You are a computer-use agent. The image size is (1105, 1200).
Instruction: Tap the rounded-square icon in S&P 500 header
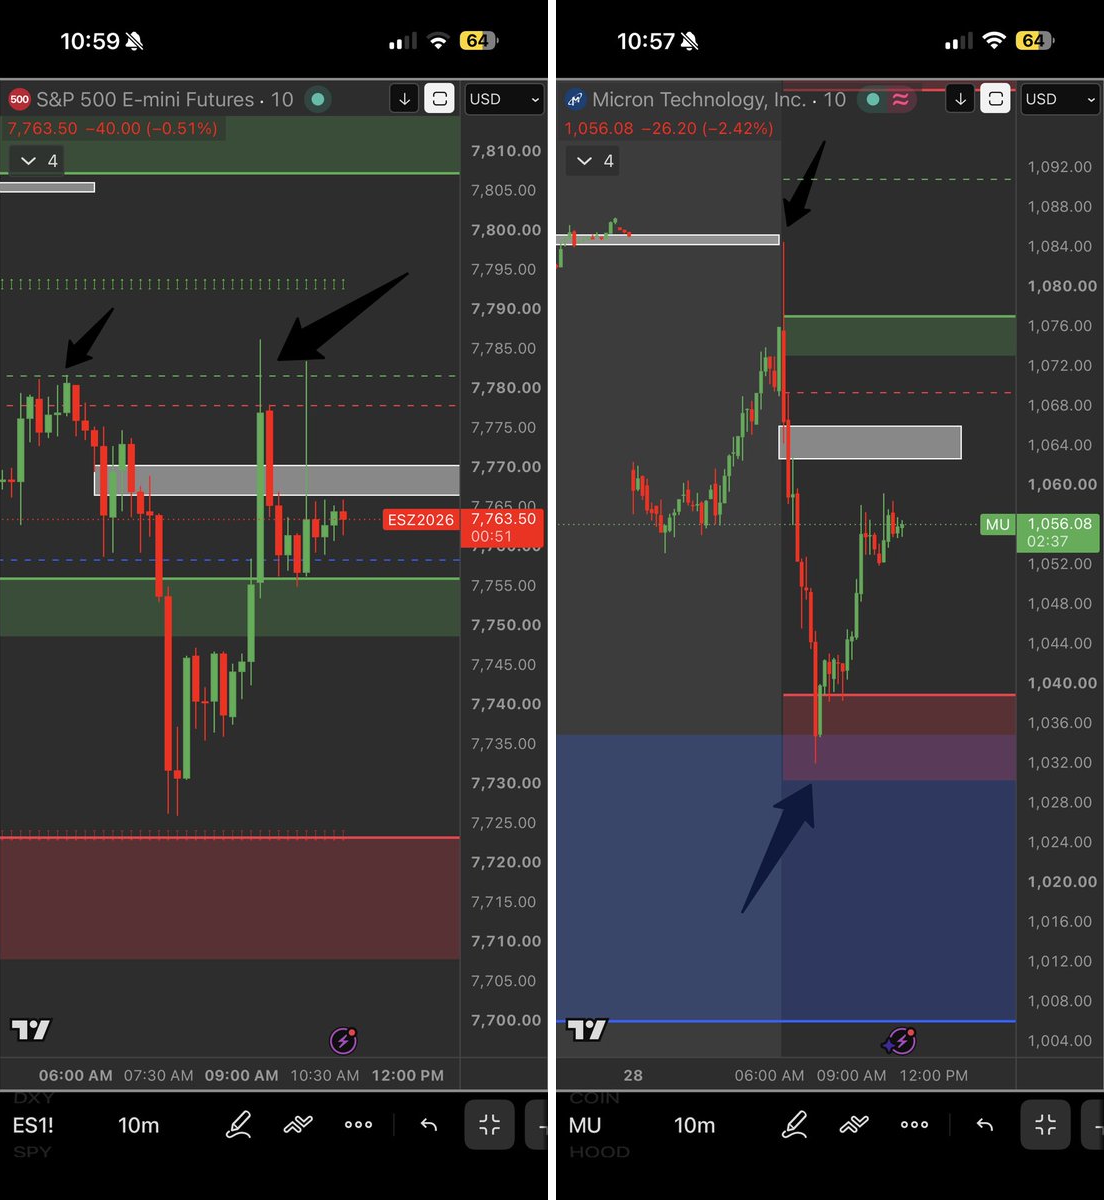tap(439, 99)
